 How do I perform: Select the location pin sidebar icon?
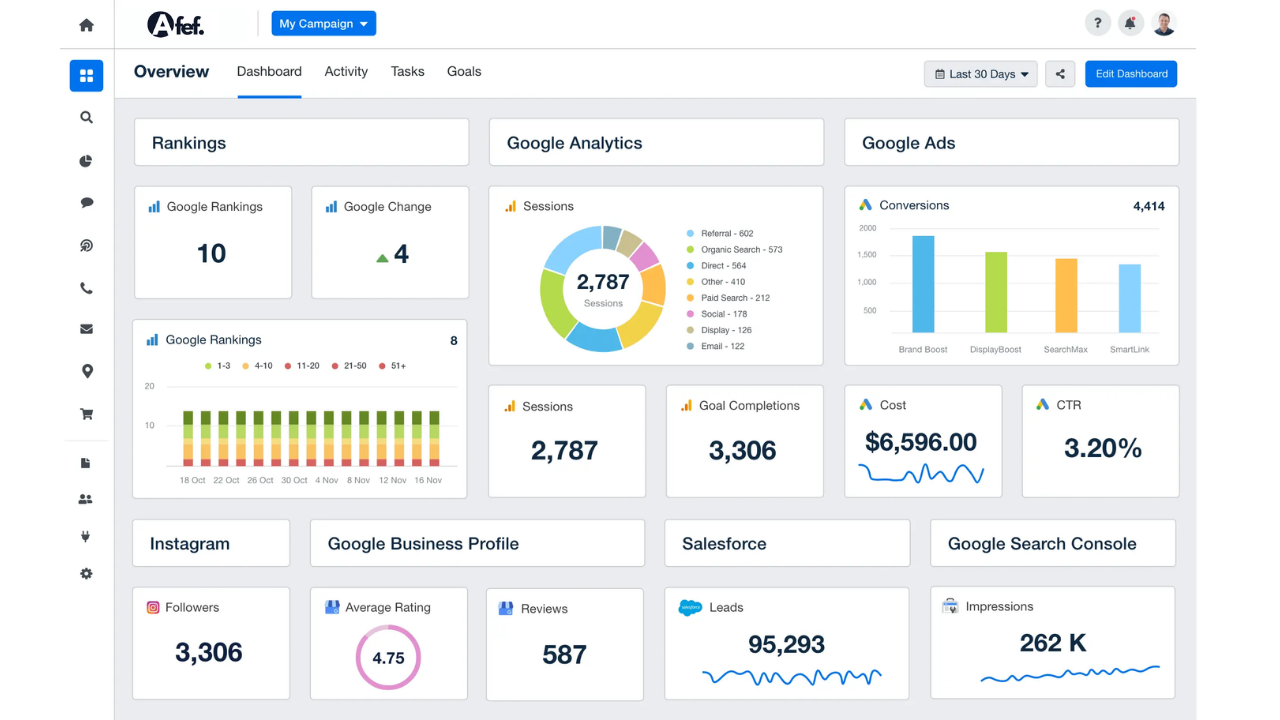pos(86,371)
